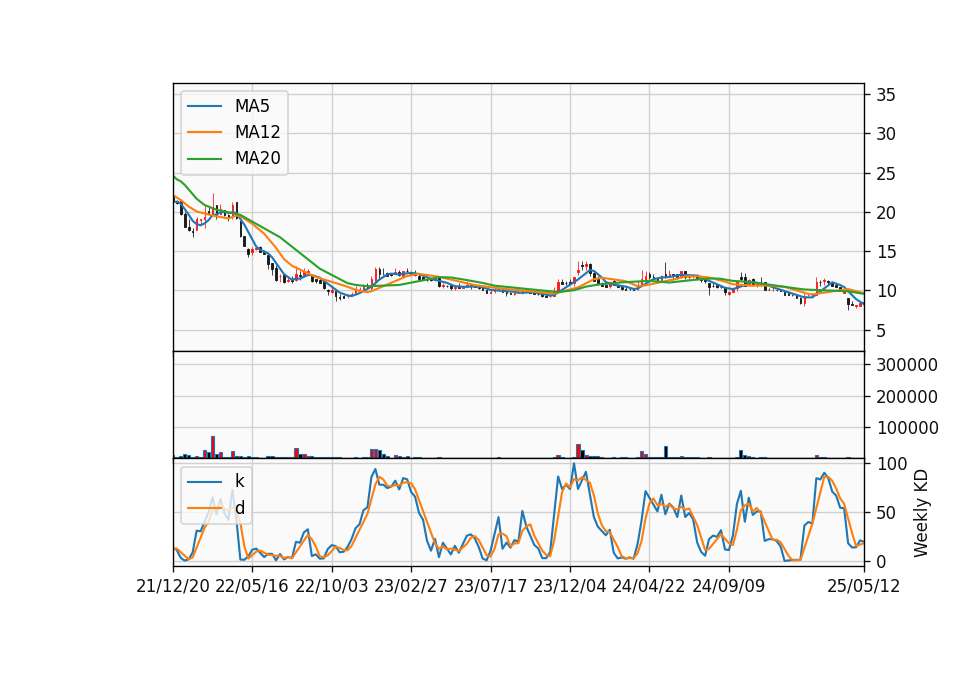
Task: Click the price axis value 15
Action: click(x=886, y=252)
